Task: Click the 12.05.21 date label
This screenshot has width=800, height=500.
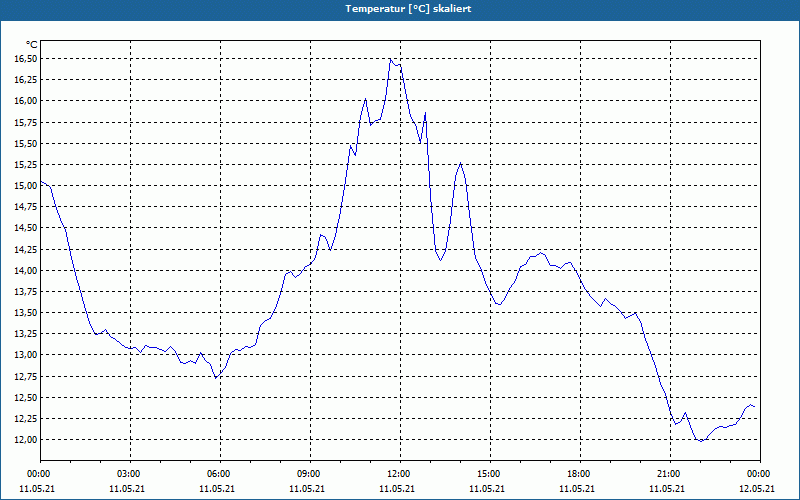Action: point(757,488)
